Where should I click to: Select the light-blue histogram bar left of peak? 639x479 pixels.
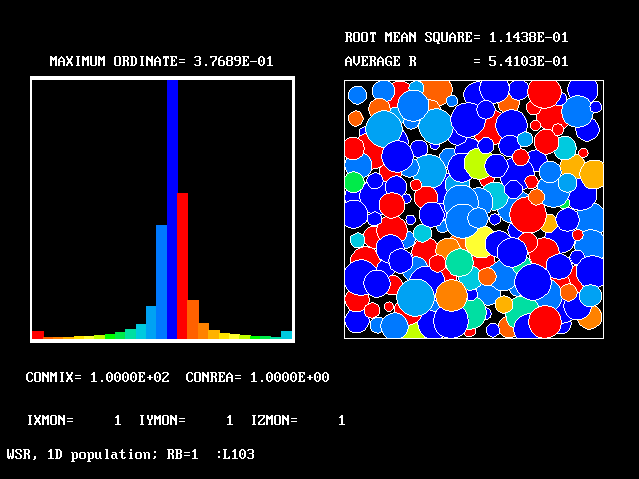click(x=161, y=282)
